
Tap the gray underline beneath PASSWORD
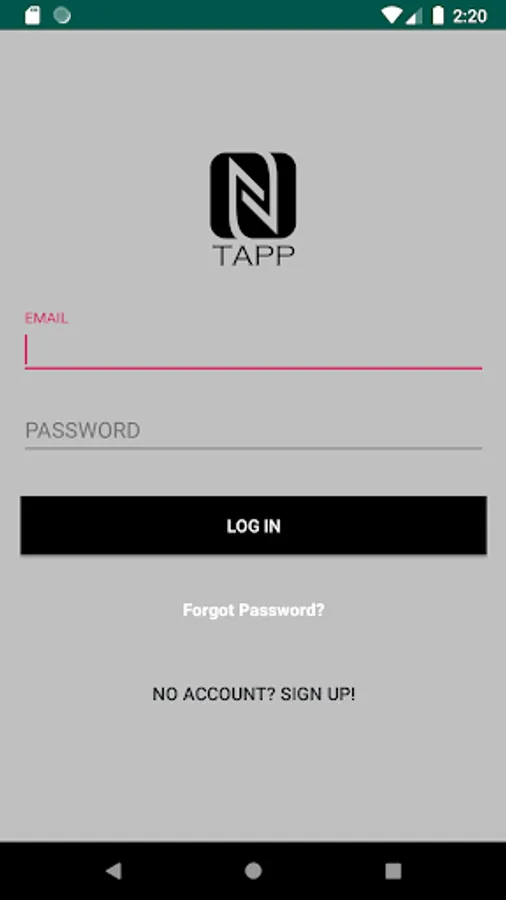[x=253, y=448]
